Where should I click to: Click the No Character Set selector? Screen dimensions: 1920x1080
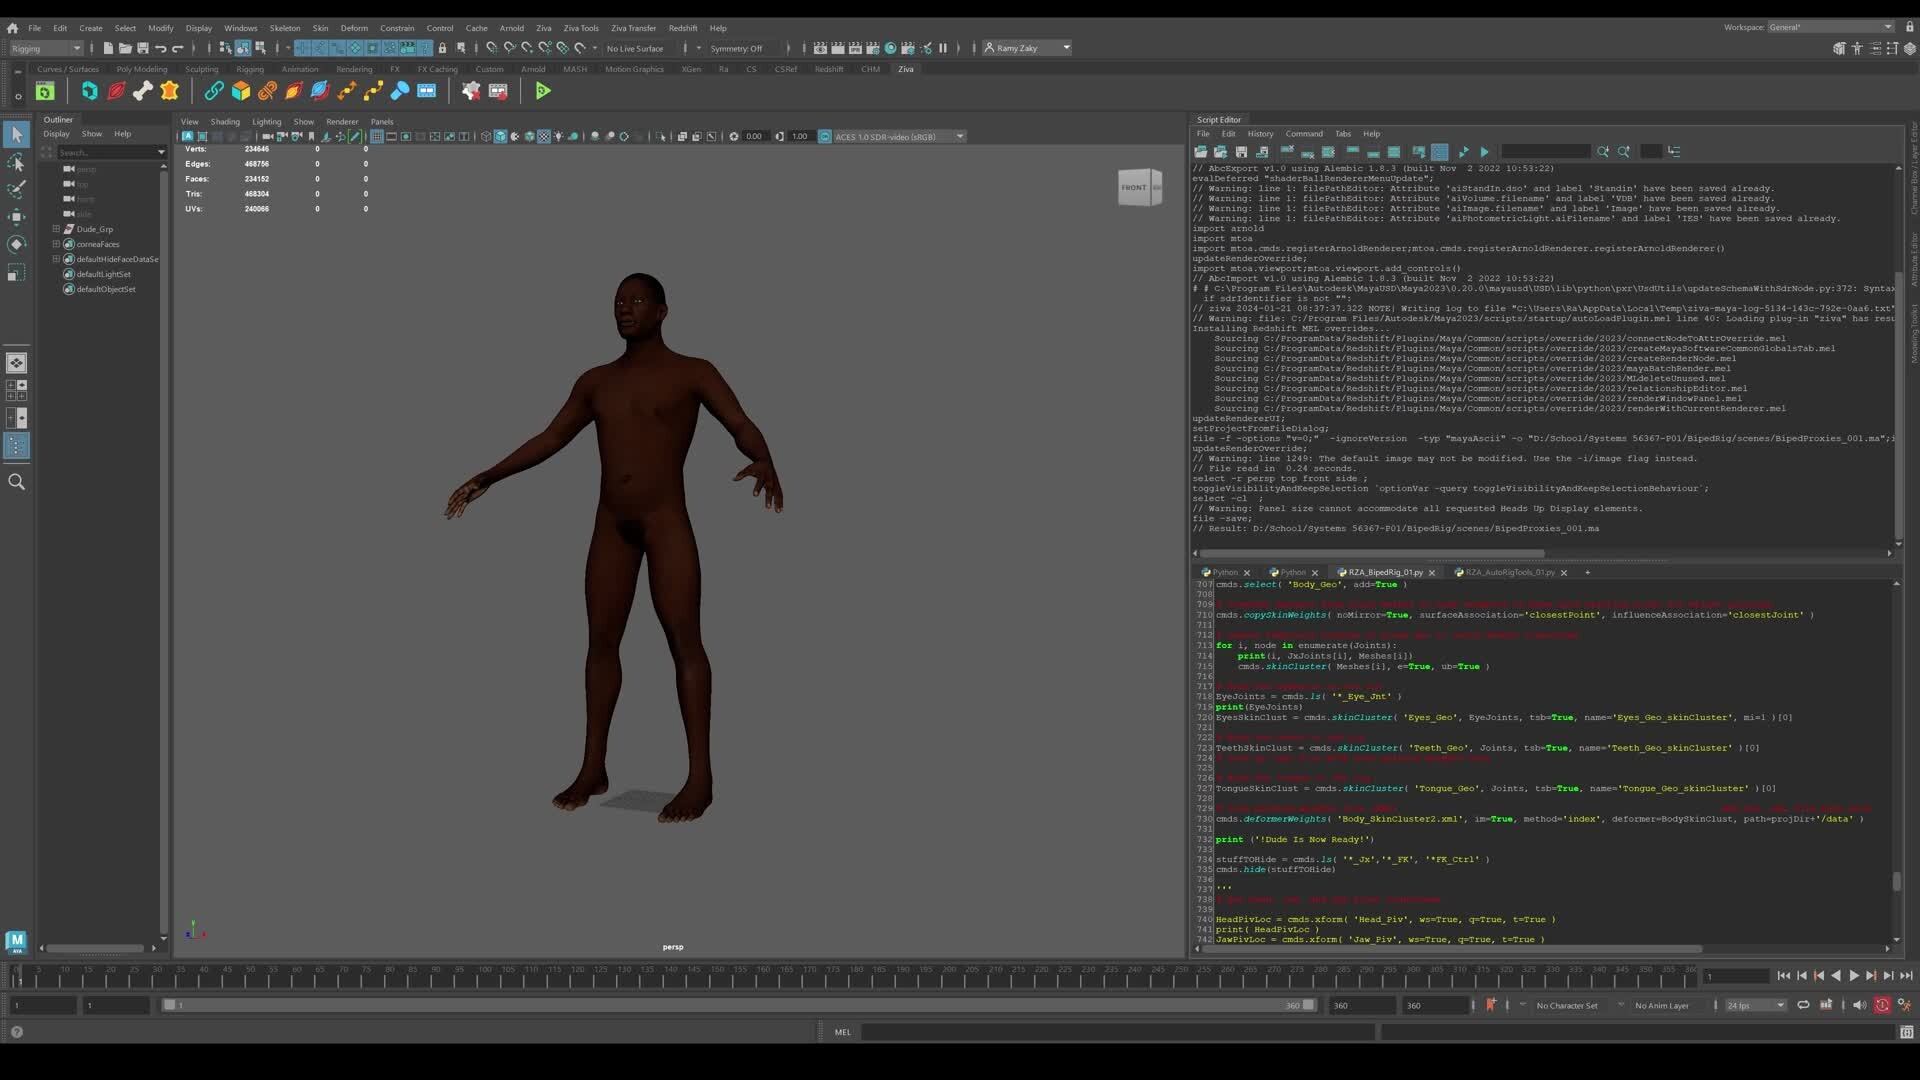click(1565, 1005)
